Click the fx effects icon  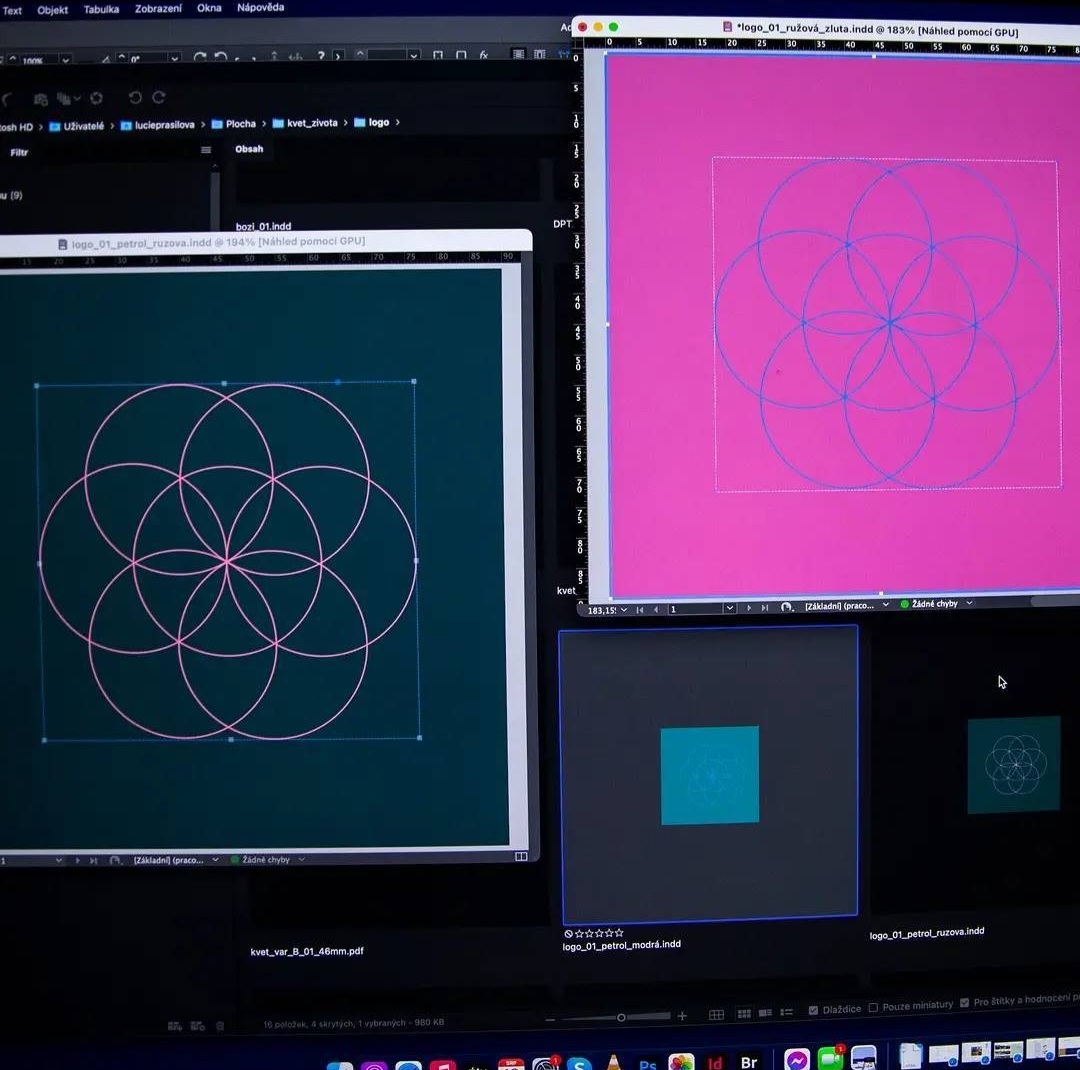[x=484, y=54]
